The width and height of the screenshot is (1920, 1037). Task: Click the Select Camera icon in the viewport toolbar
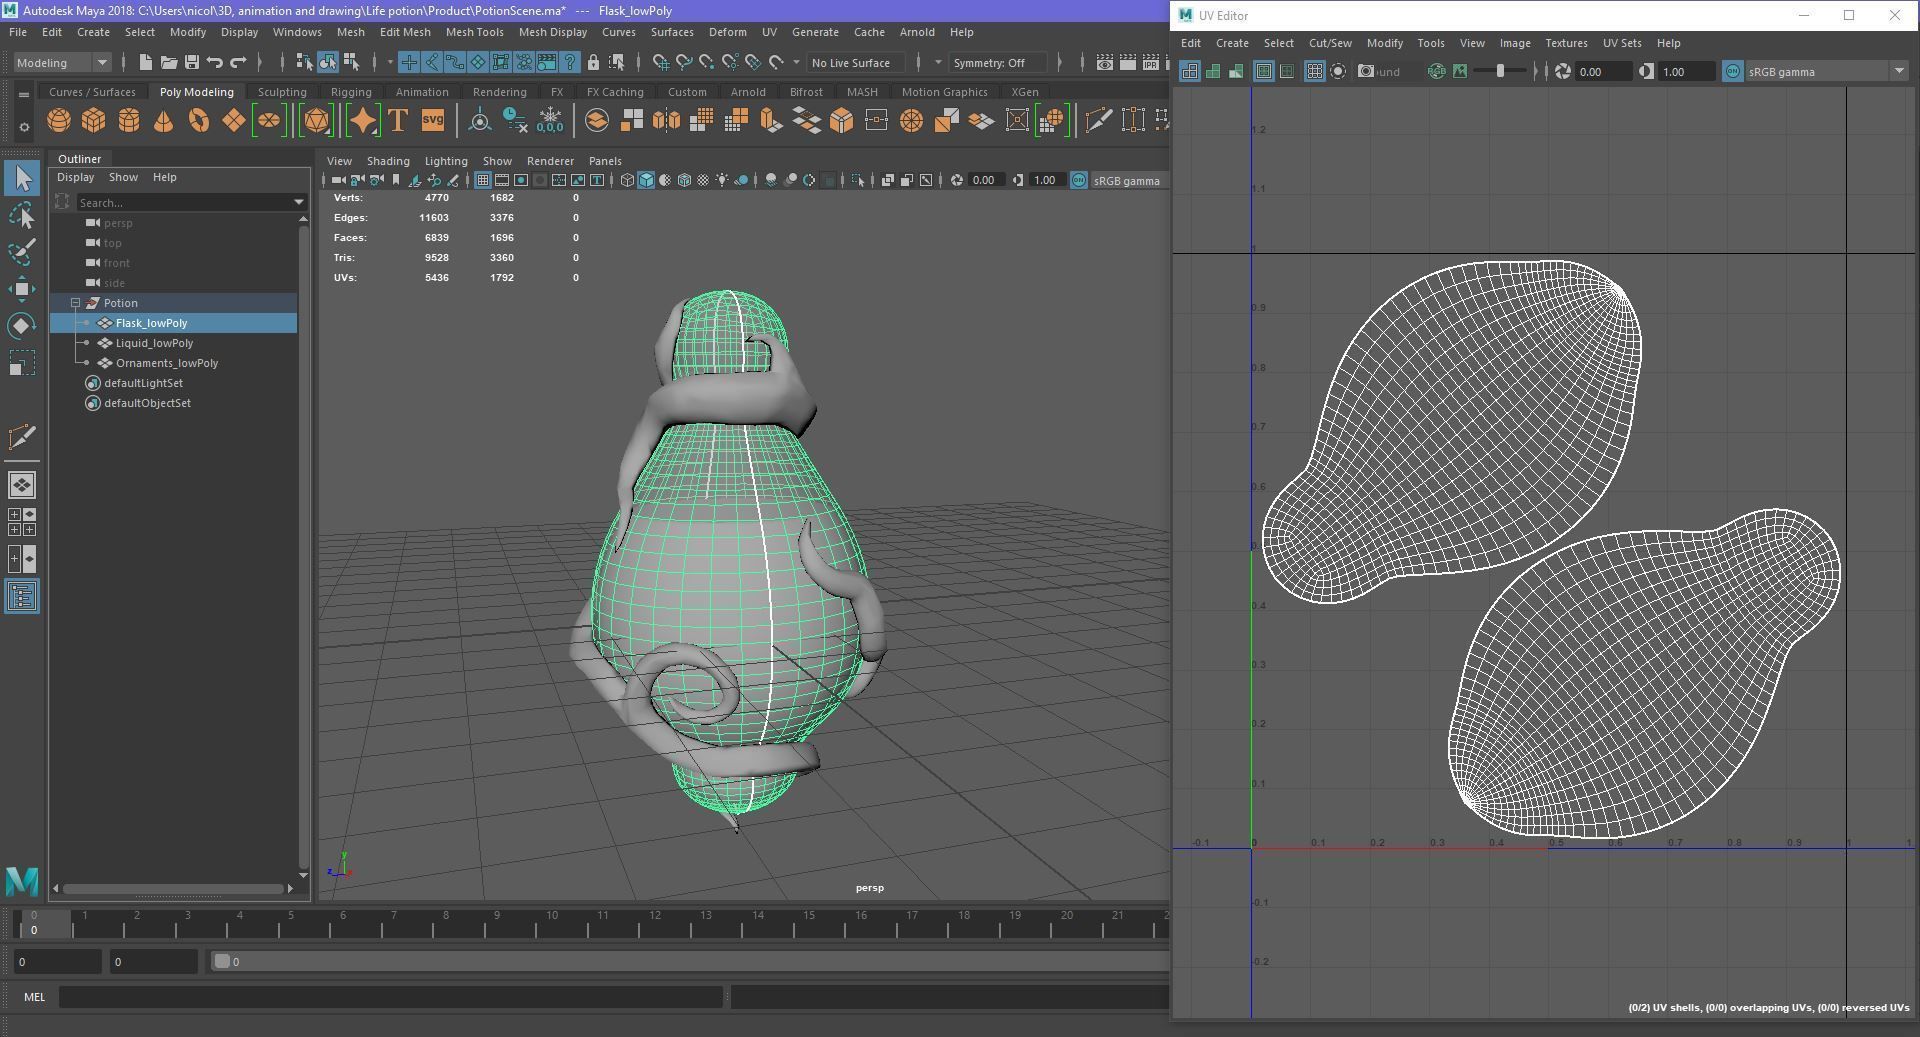point(338,180)
